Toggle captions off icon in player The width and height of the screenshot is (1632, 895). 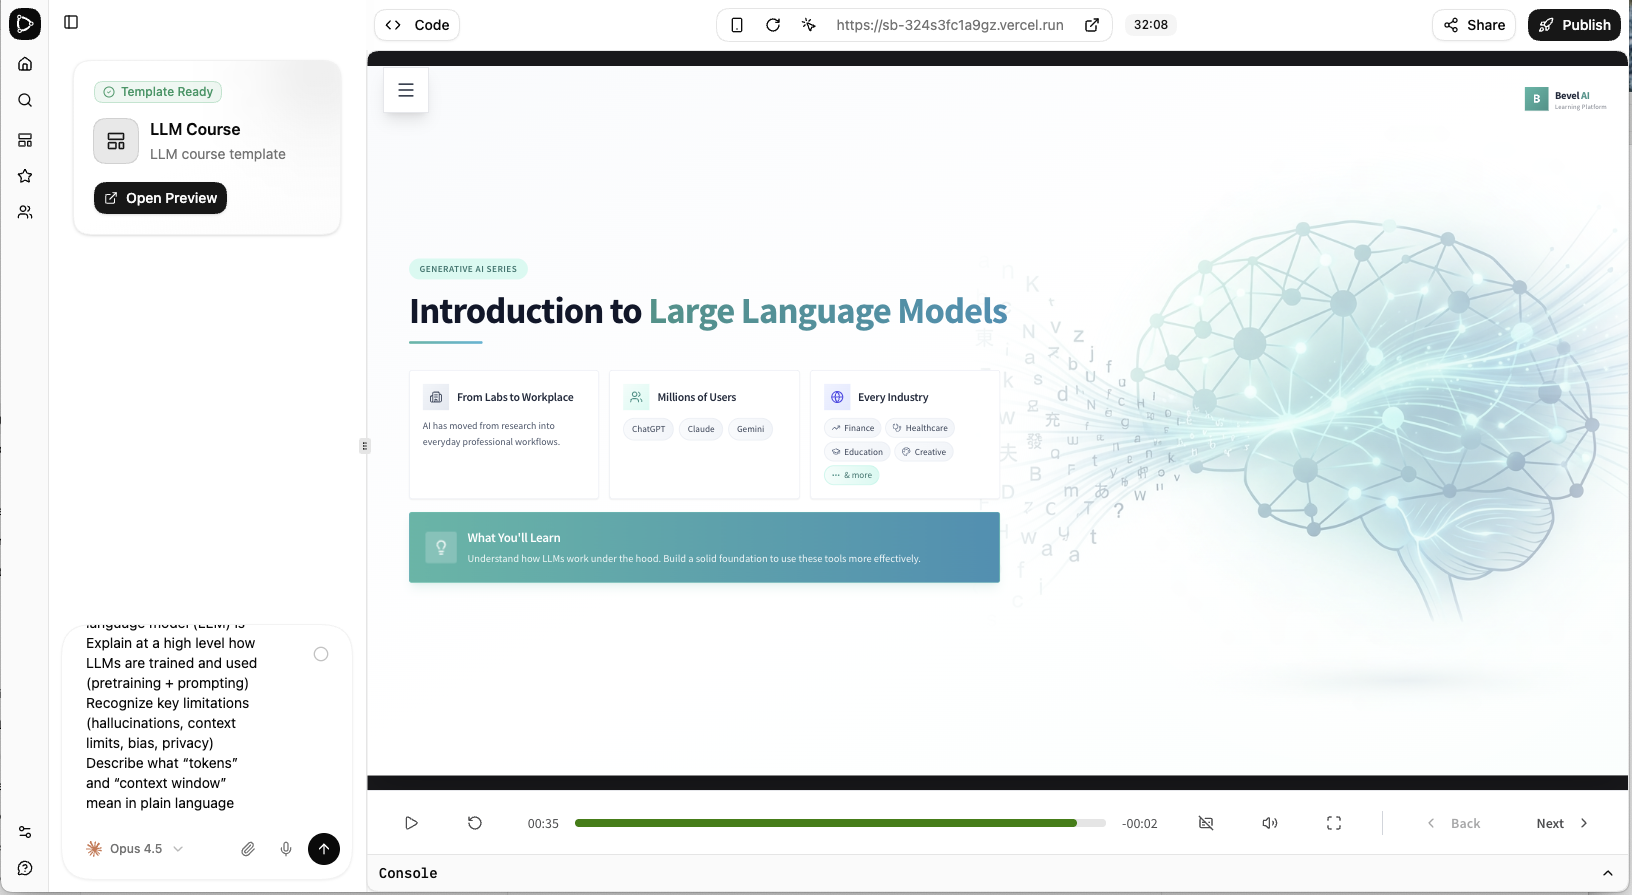pyautogui.click(x=1206, y=823)
